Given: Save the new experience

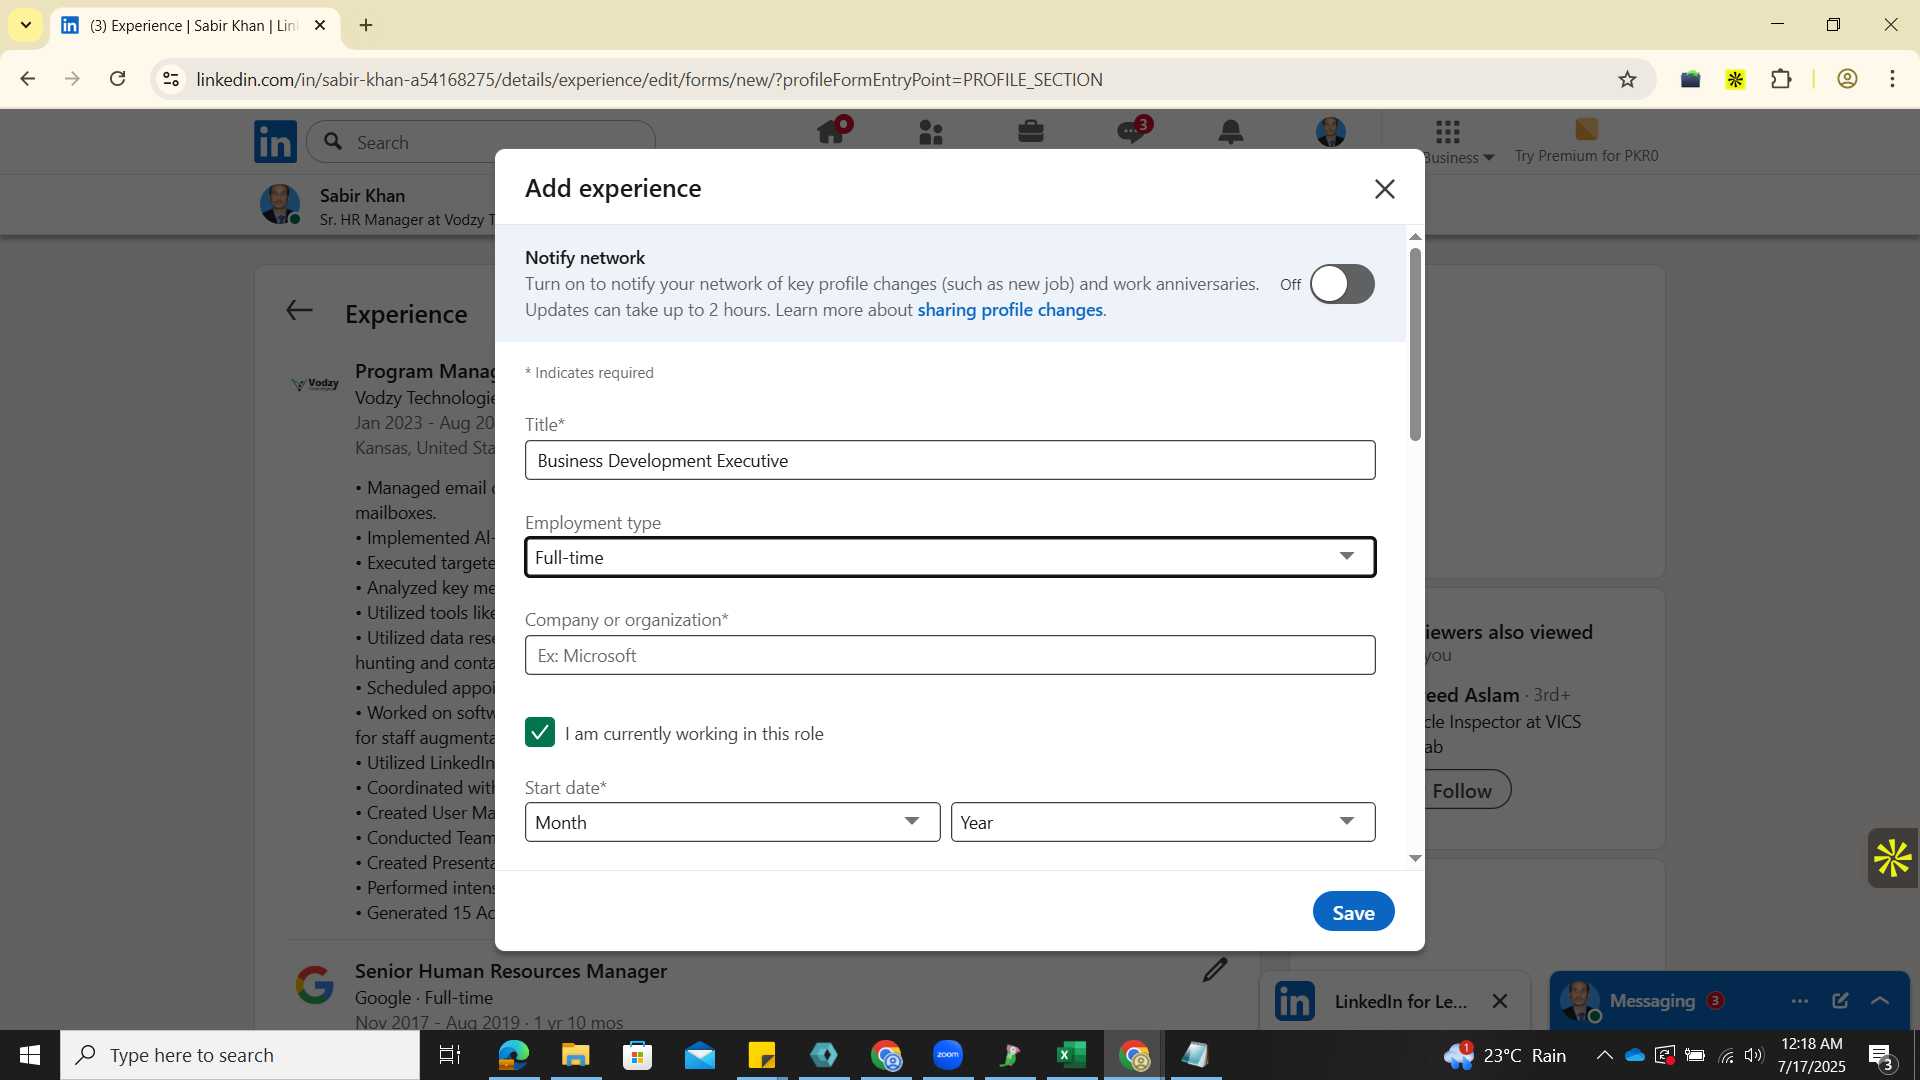Looking at the screenshot, I should (x=1353, y=911).
